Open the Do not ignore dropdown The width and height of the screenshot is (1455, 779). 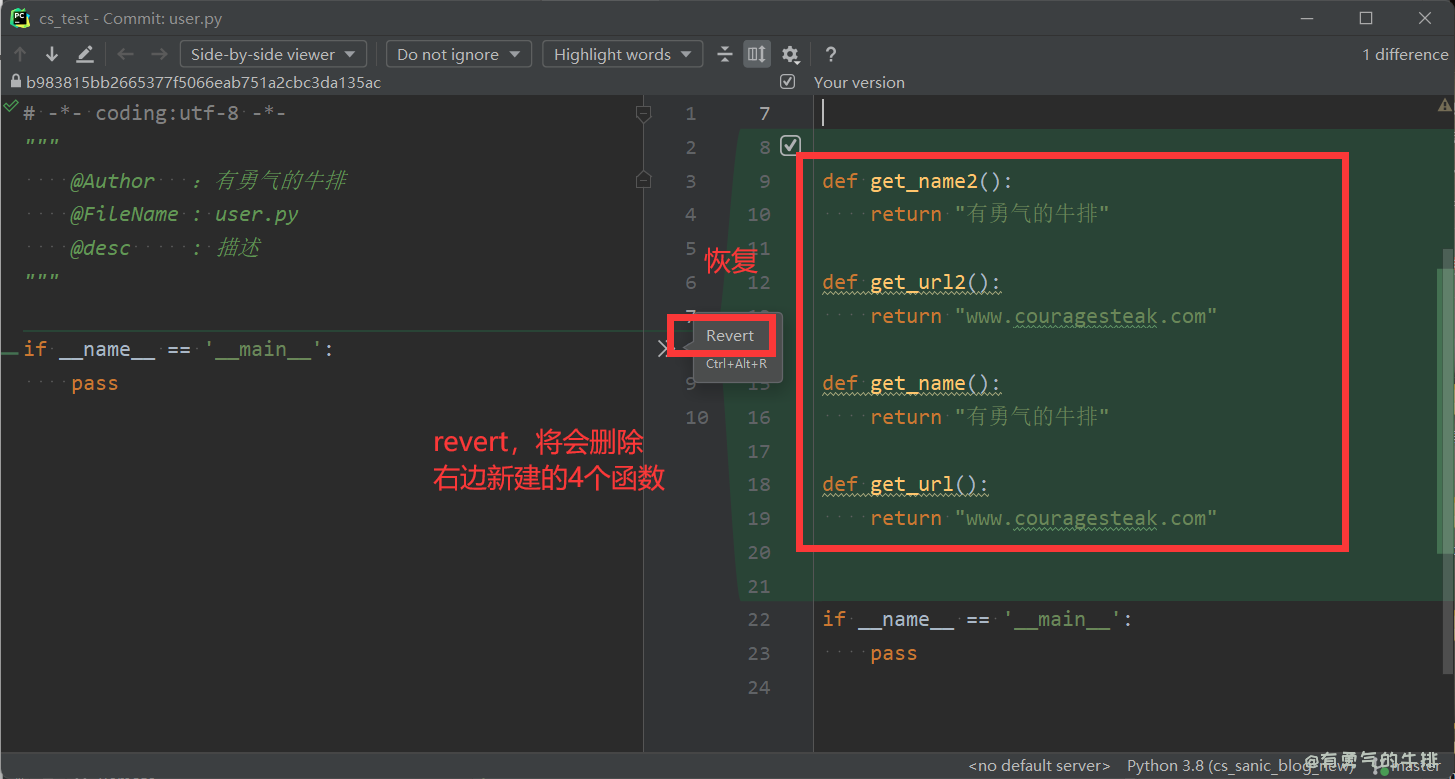tap(458, 54)
